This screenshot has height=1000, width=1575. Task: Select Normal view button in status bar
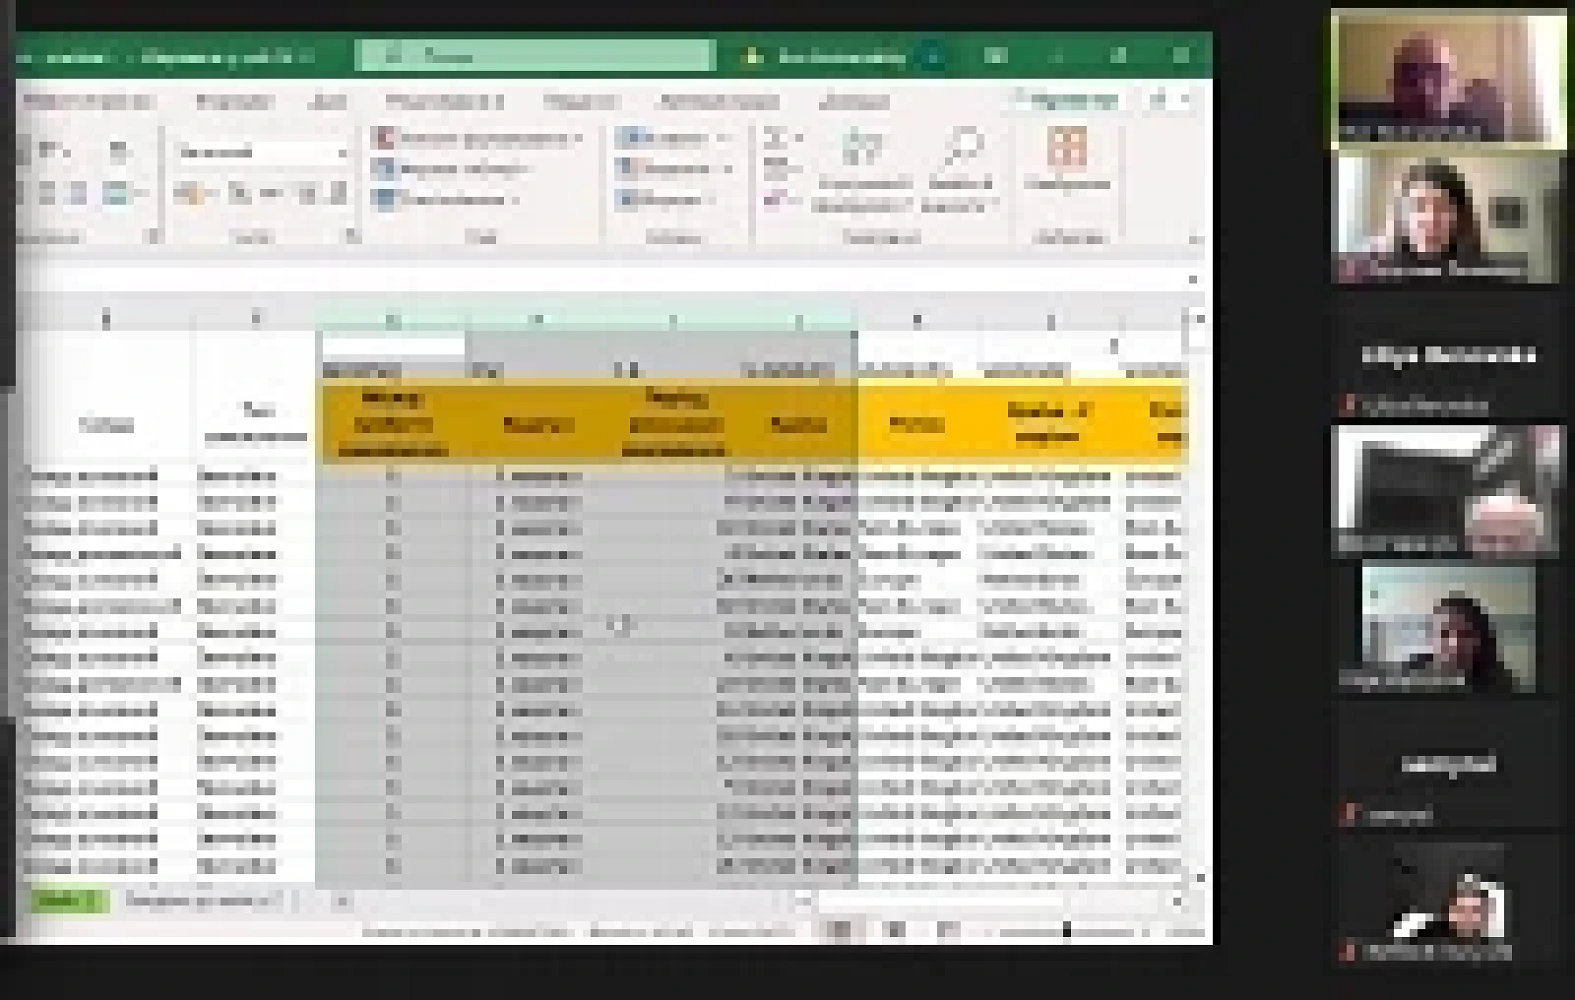pyautogui.click(x=842, y=932)
